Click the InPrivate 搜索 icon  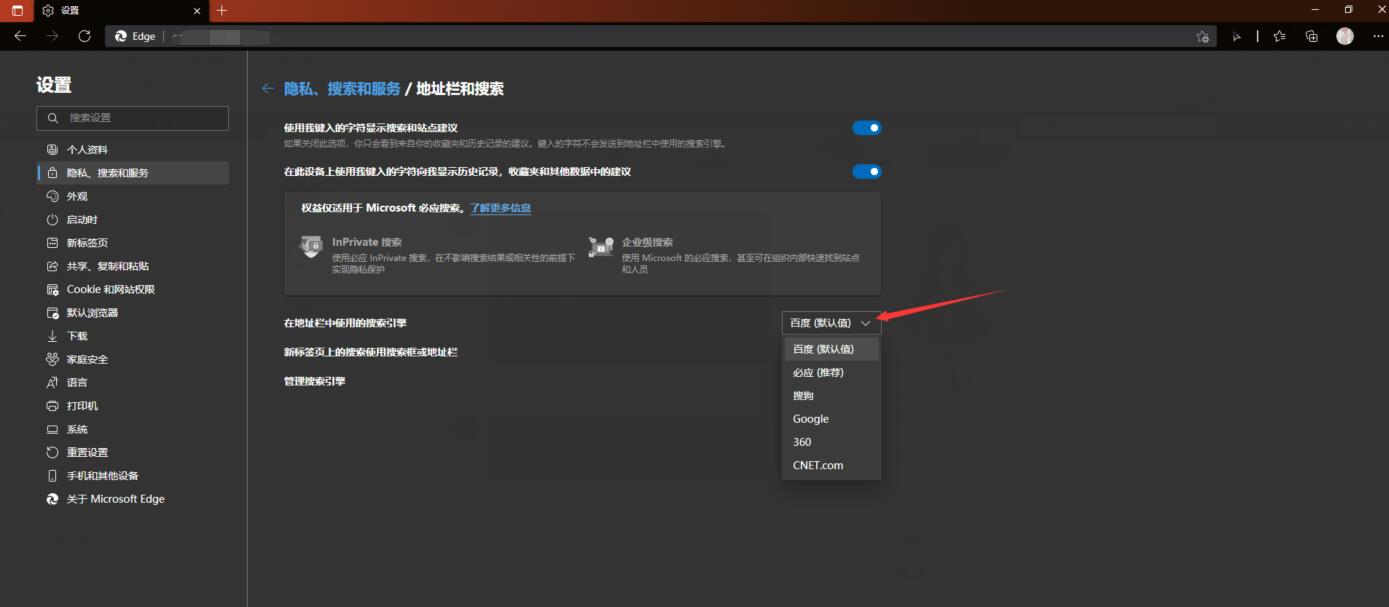click(313, 245)
